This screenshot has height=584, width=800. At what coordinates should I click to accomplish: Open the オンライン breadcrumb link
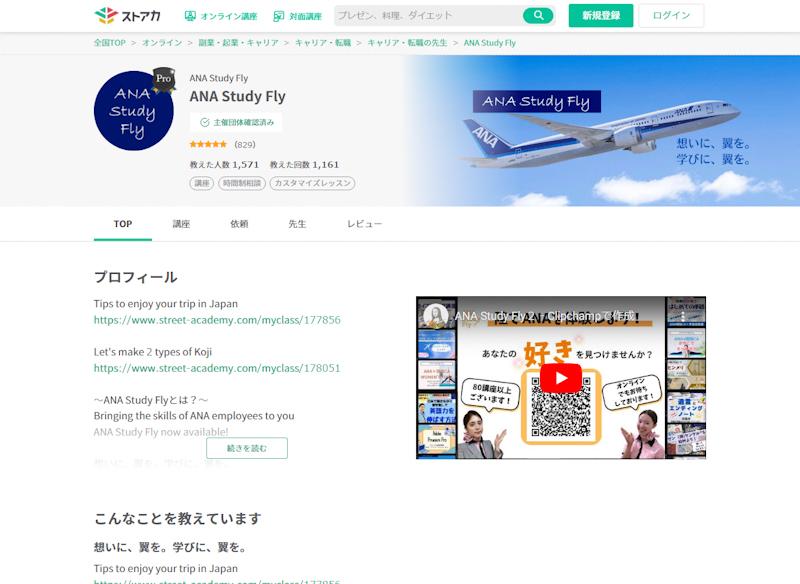pyautogui.click(x=162, y=43)
